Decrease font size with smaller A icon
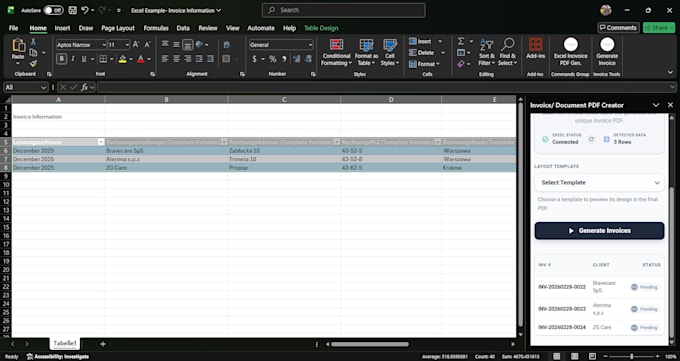Screen dimensions: 680x361 (147, 44)
